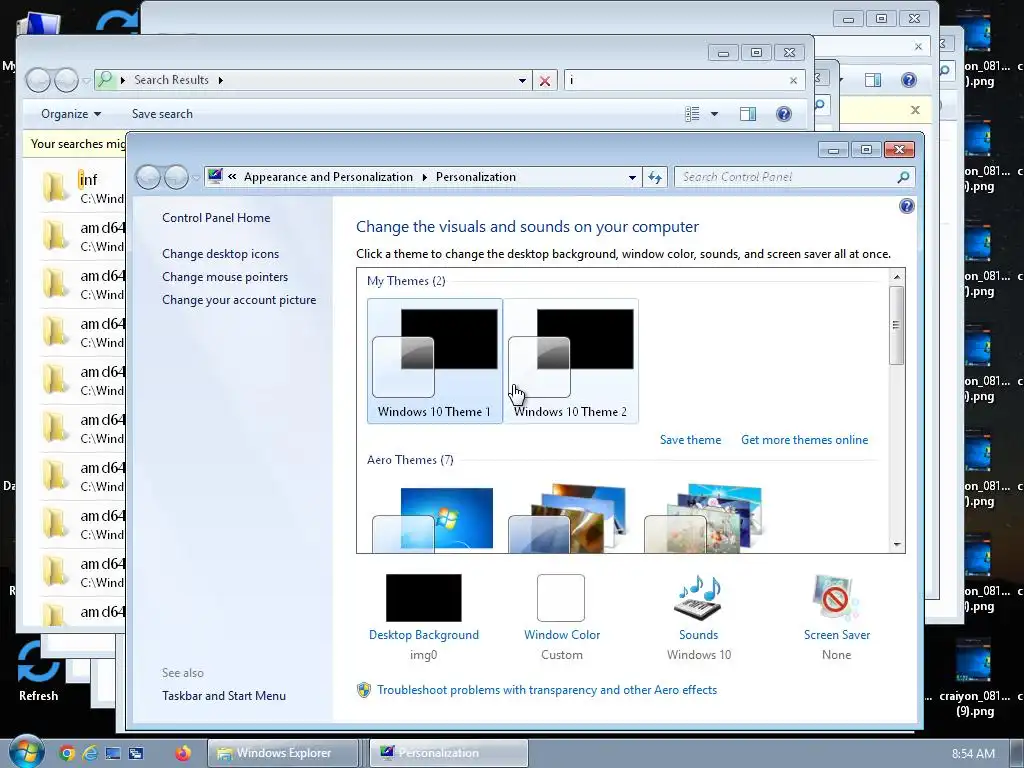Open the breadcrumb arrow after Appearance and Personalization
The height and width of the screenshot is (768, 1024).
coord(424,177)
